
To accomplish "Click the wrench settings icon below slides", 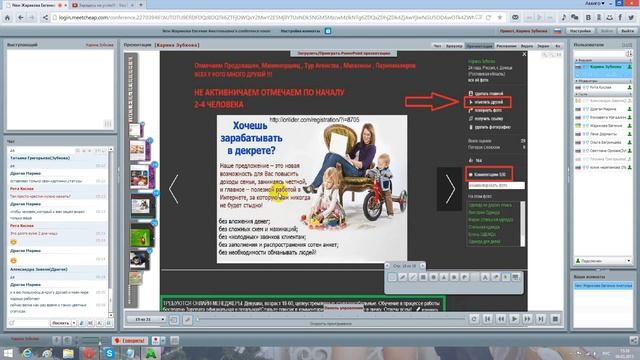I will pos(187,320).
